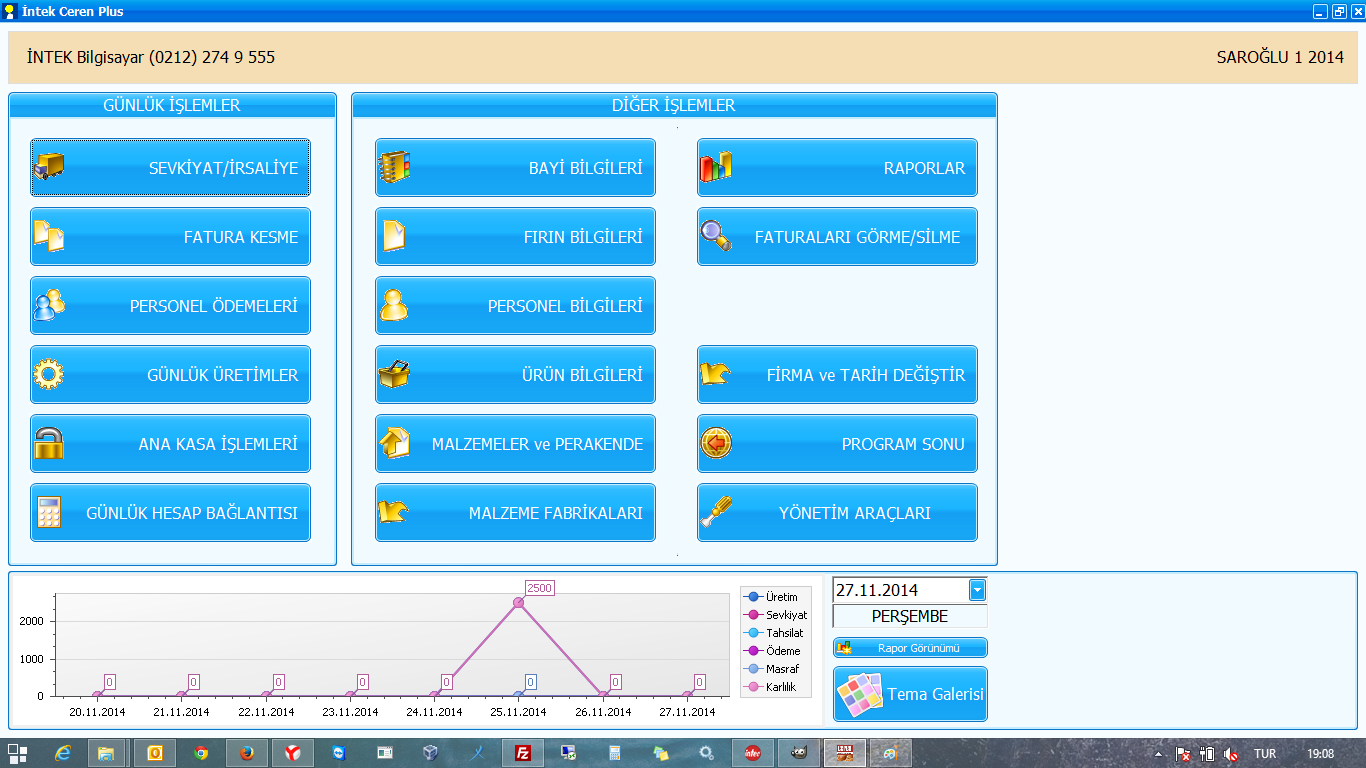1366x768 pixels.
Task: Click the magnifier icon on FATURALARI GÖRME/SİLME
Action: tap(715, 237)
